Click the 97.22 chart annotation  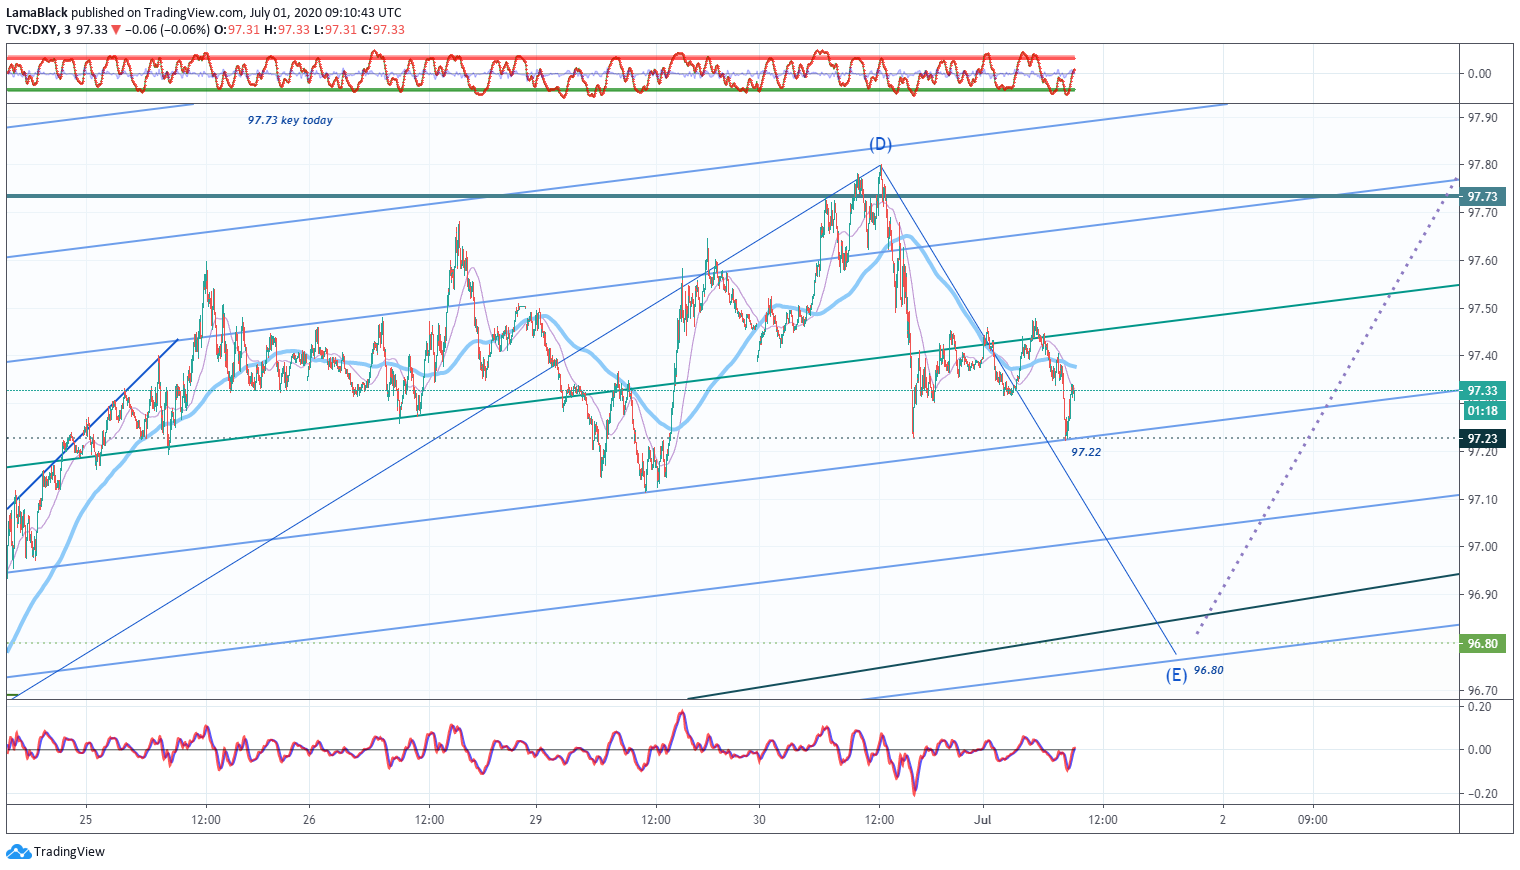[x=1086, y=452]
